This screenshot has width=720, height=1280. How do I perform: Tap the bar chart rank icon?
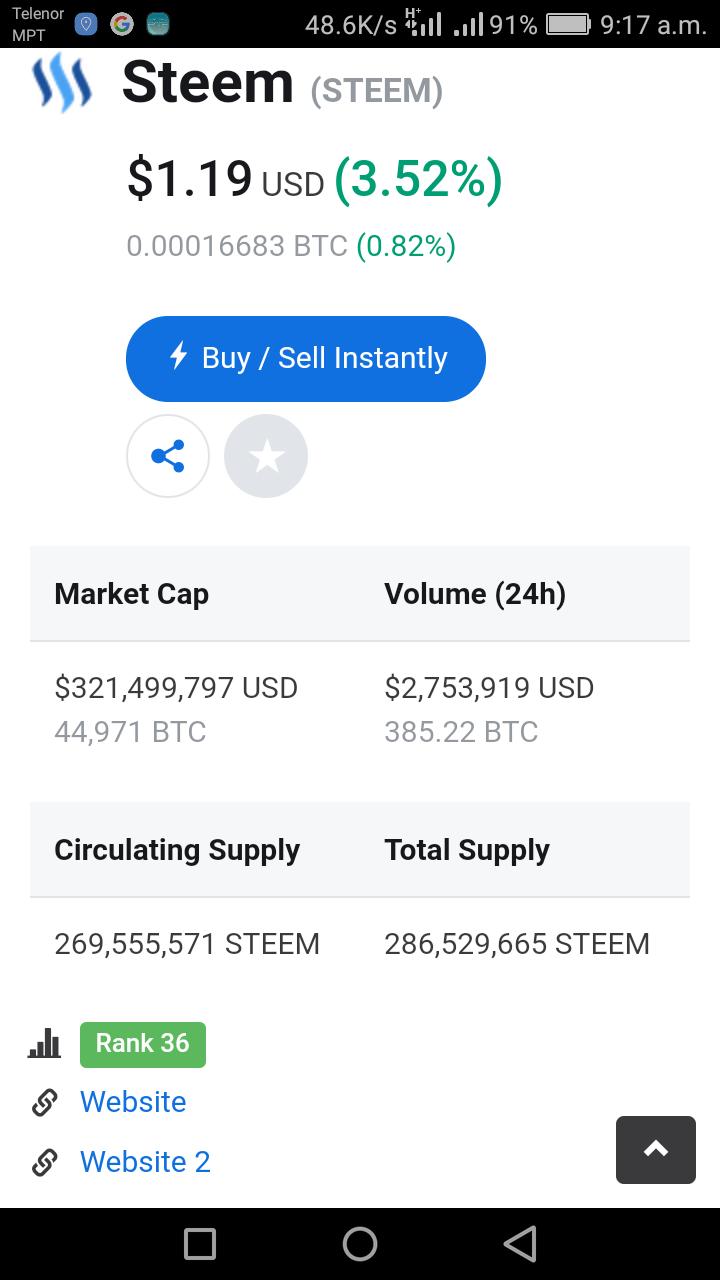45,1045
